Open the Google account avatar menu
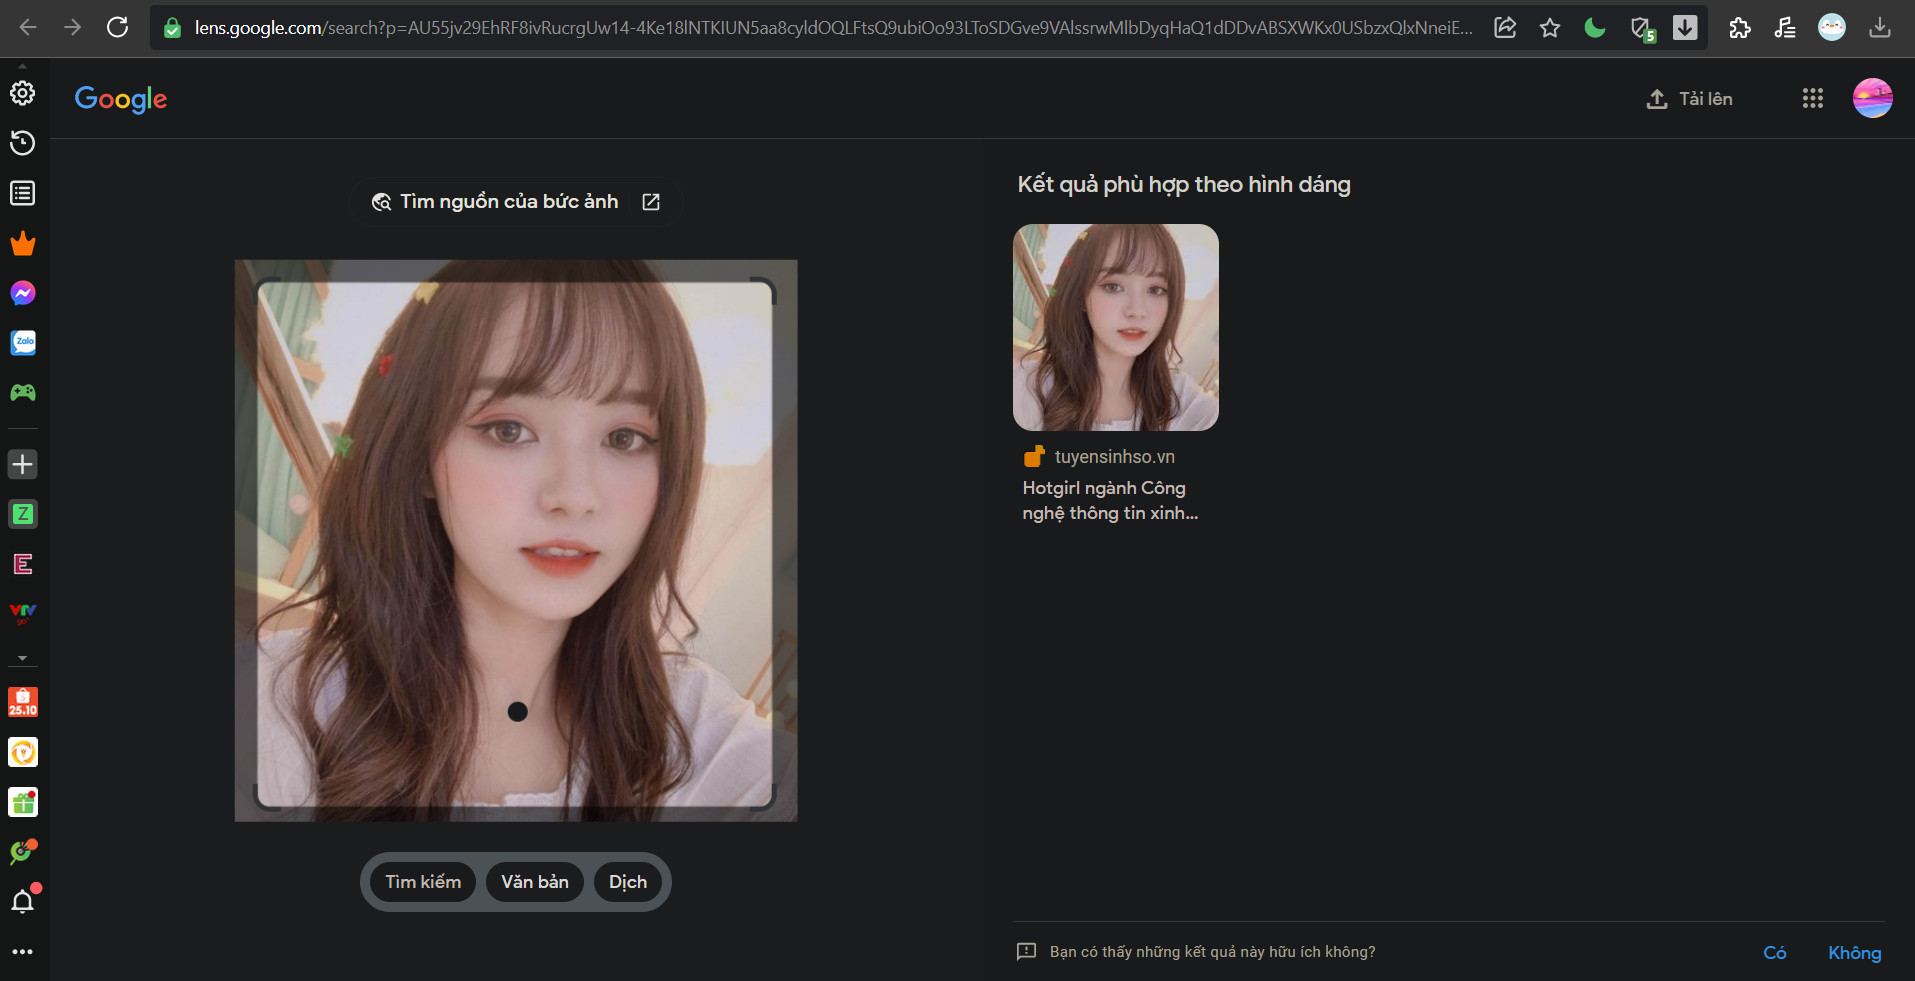 tap(1872, 98)
